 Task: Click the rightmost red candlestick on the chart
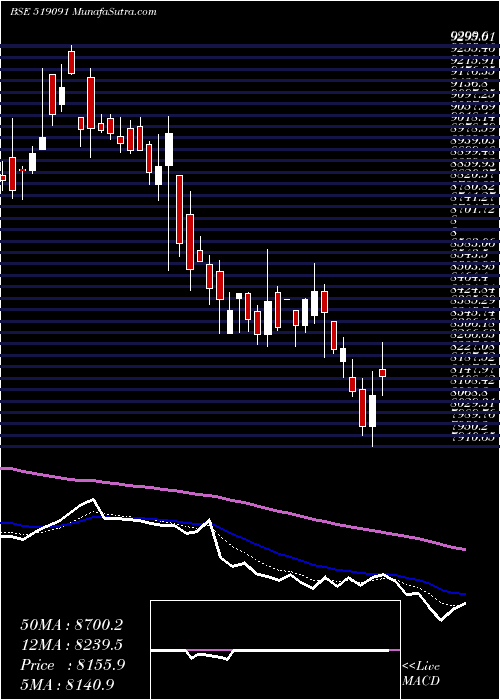pyautogui.click(x=383, y=373)
